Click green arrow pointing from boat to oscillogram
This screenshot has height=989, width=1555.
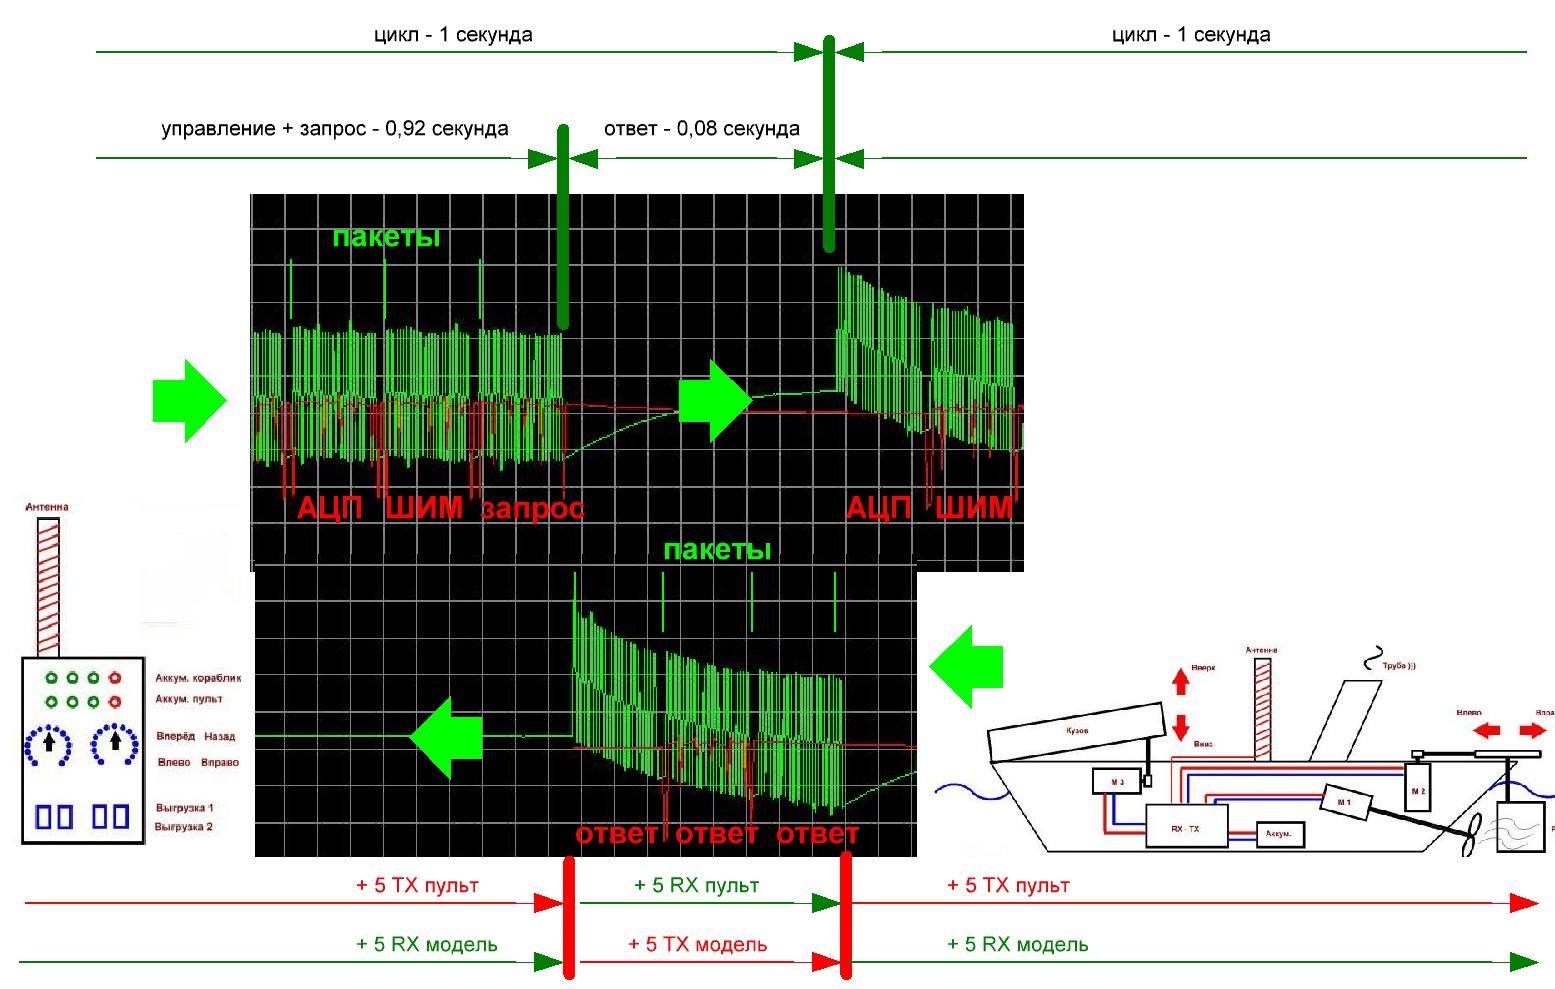pyautogui.click(x=966, y=666)
